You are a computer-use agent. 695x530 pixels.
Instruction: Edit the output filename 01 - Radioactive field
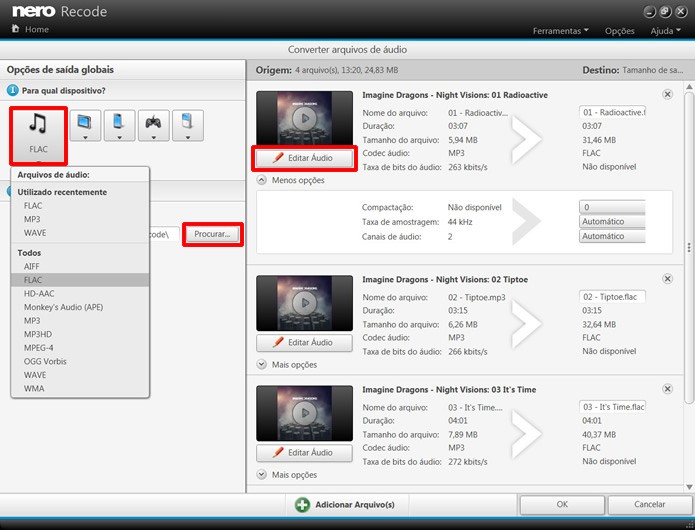[612, 113]
